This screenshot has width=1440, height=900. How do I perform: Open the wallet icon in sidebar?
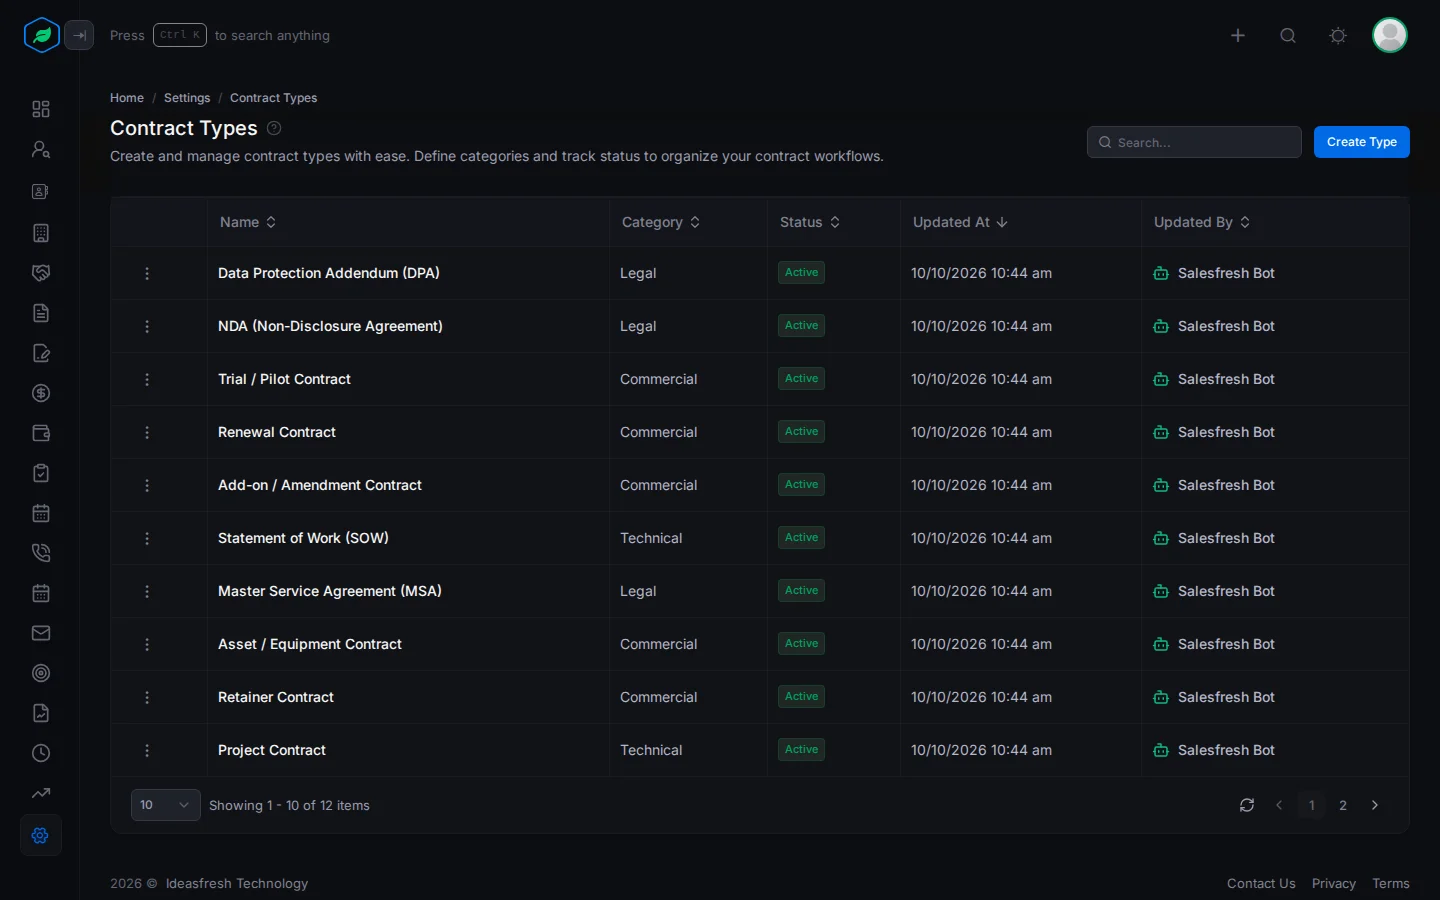[41, 433]
